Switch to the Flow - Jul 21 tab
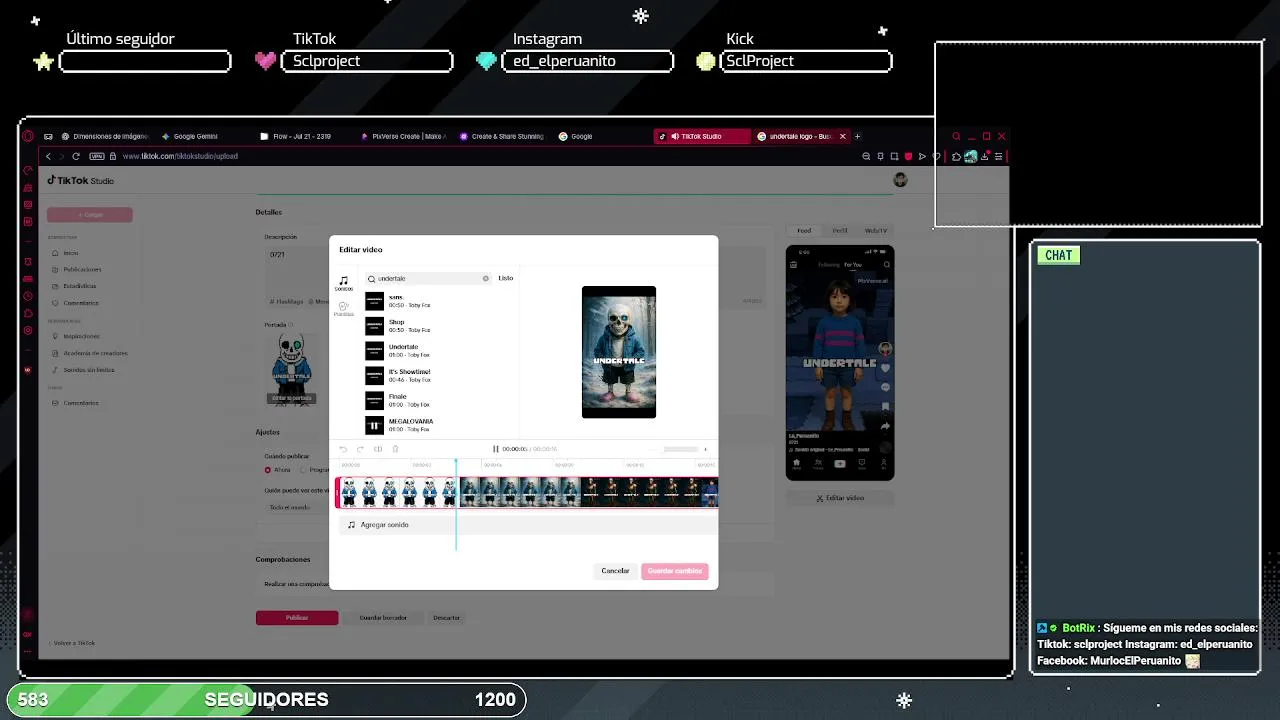Screen dimensions: 1280x720 click(x=300, y=136)
